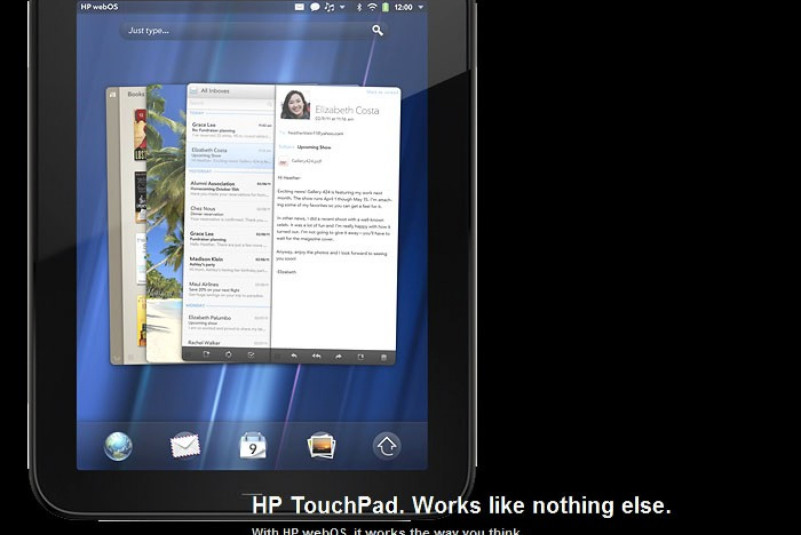Expand the system menu arrow next to 12:00
Screen dimensions: 801x535
[421, 7]
